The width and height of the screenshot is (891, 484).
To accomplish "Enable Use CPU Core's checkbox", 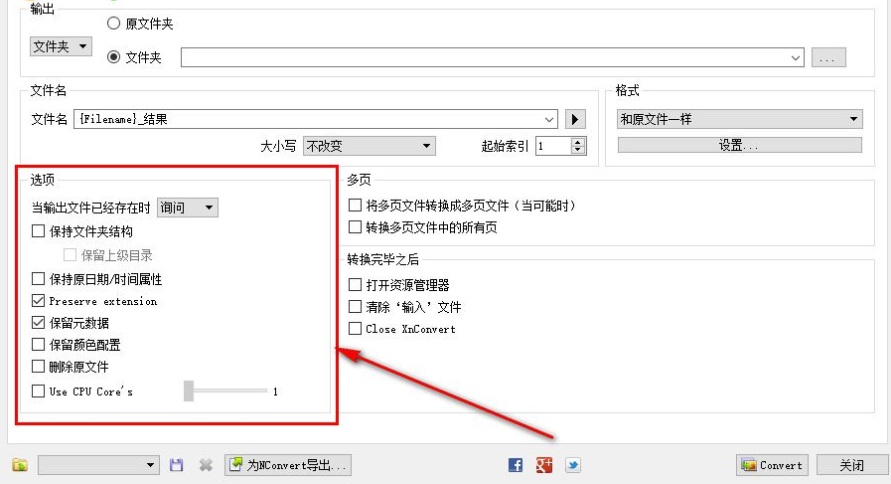I will (38, 391).
